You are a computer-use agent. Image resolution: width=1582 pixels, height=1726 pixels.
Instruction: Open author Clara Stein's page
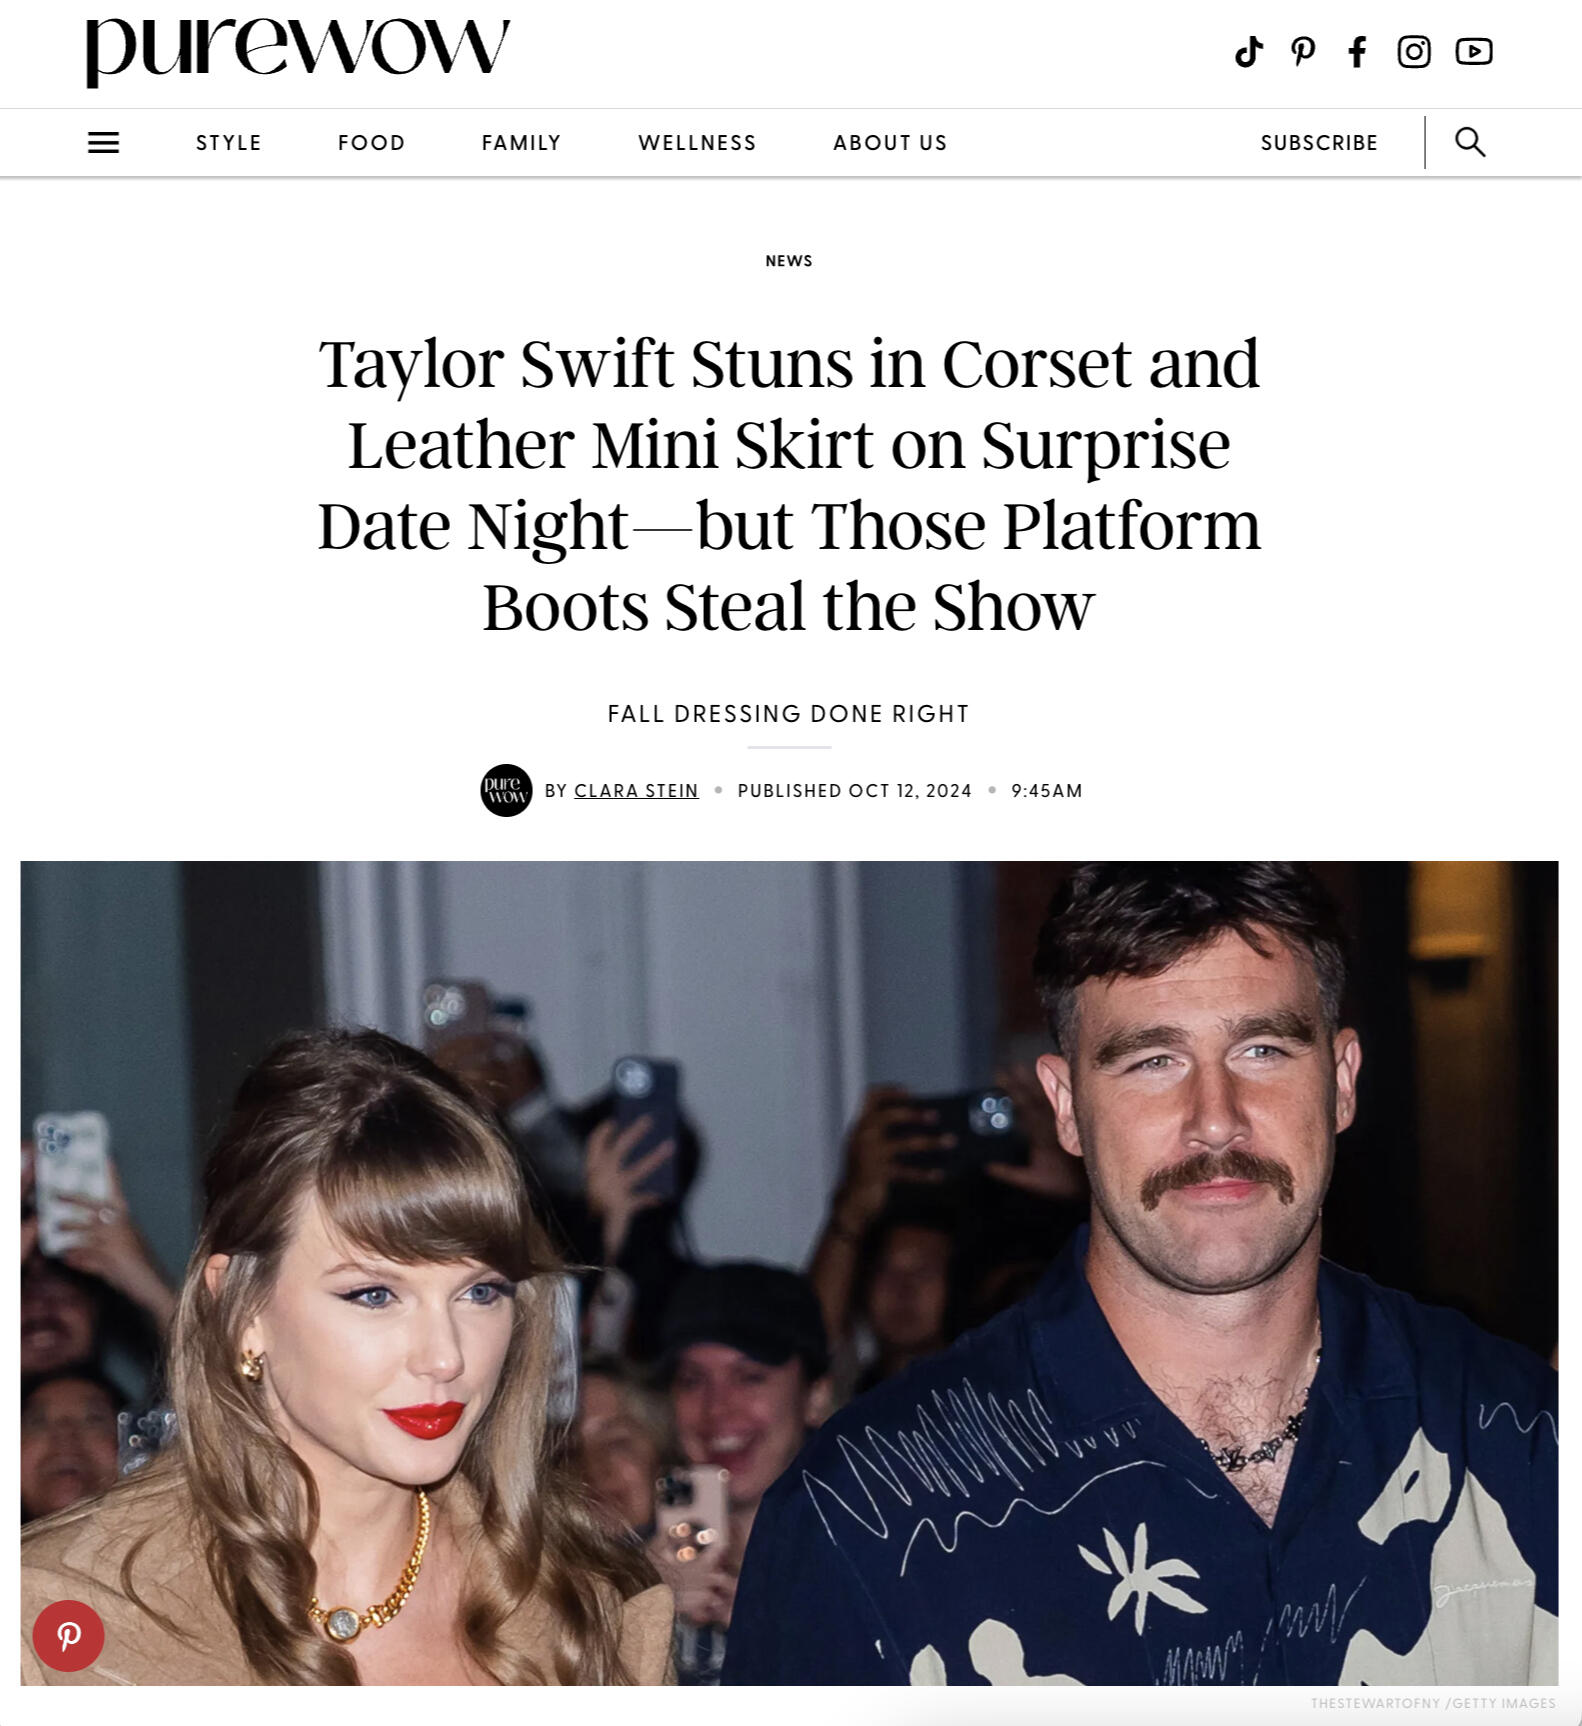pos(636,790)
